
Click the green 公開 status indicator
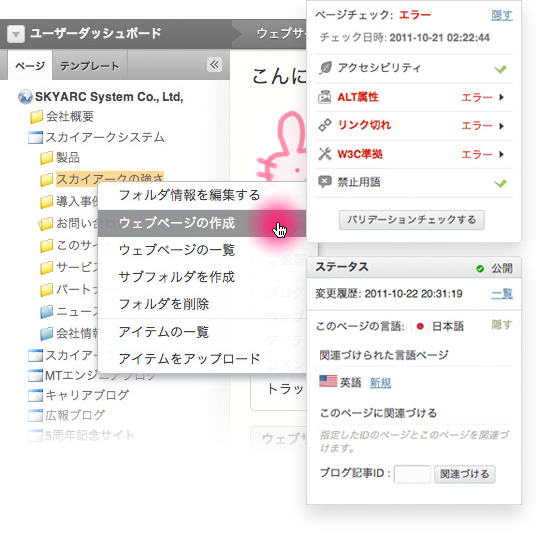(480, 269)
